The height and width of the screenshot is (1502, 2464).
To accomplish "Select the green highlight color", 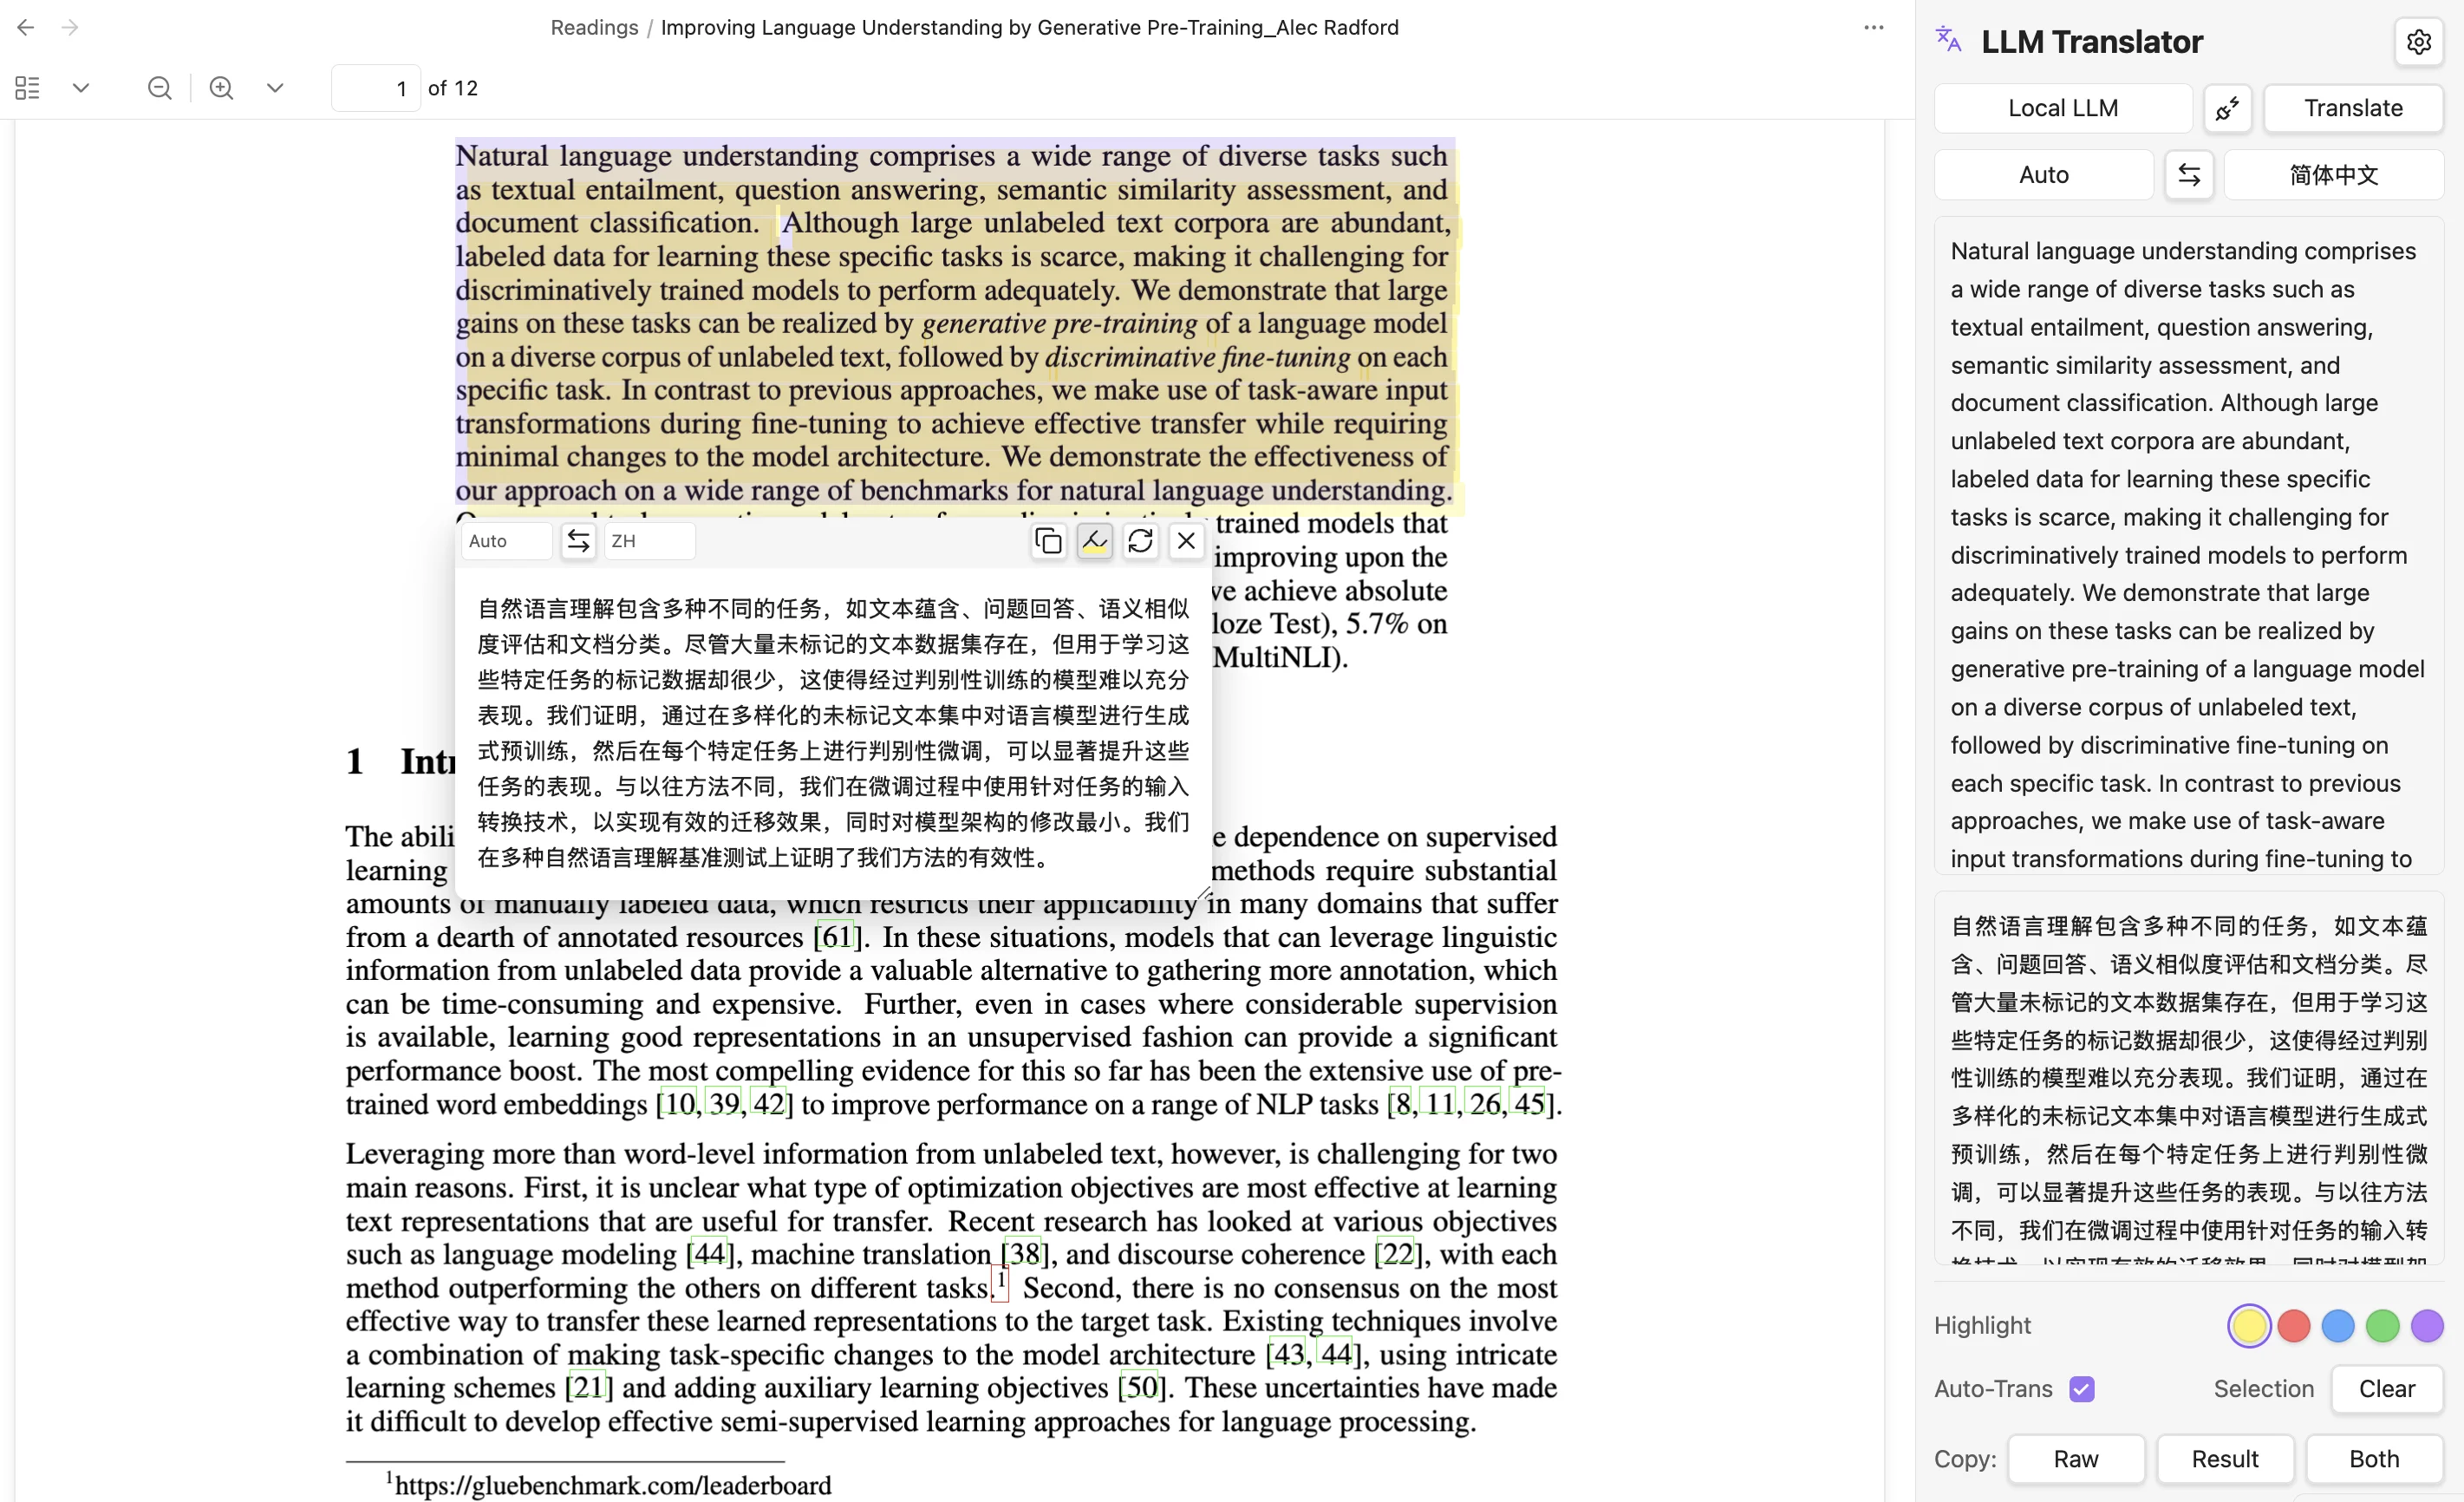I will [x=2382, y=1326].
